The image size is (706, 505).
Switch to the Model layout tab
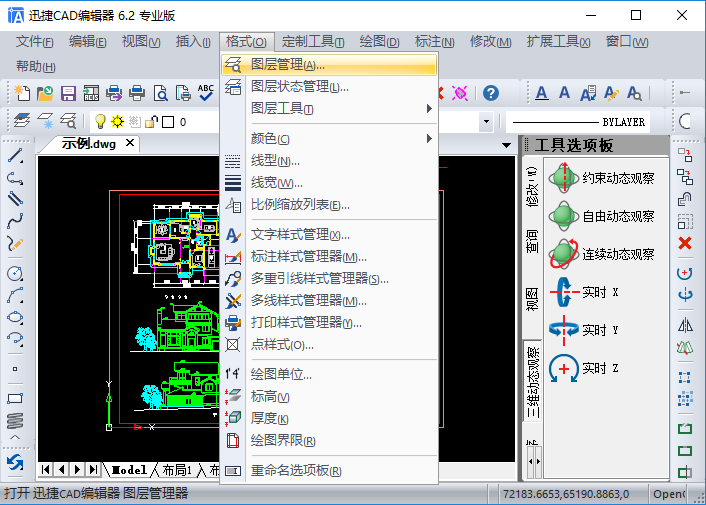129,470
